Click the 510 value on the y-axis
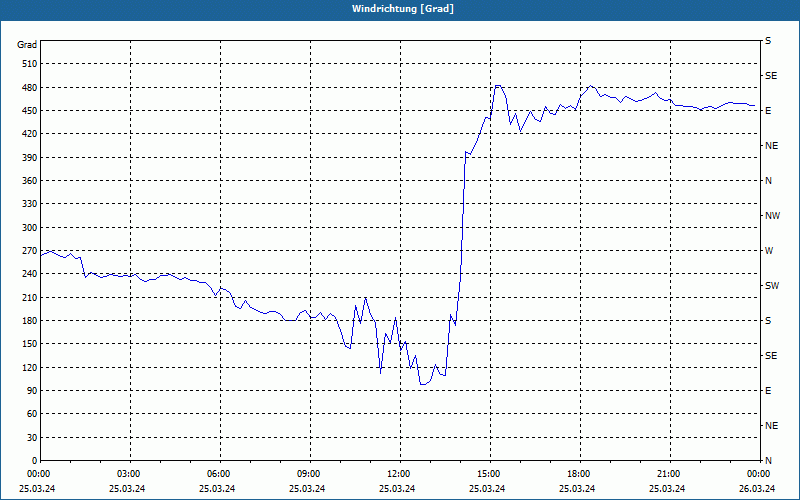This screenshot has width=800, height=500. click(30, 64)
